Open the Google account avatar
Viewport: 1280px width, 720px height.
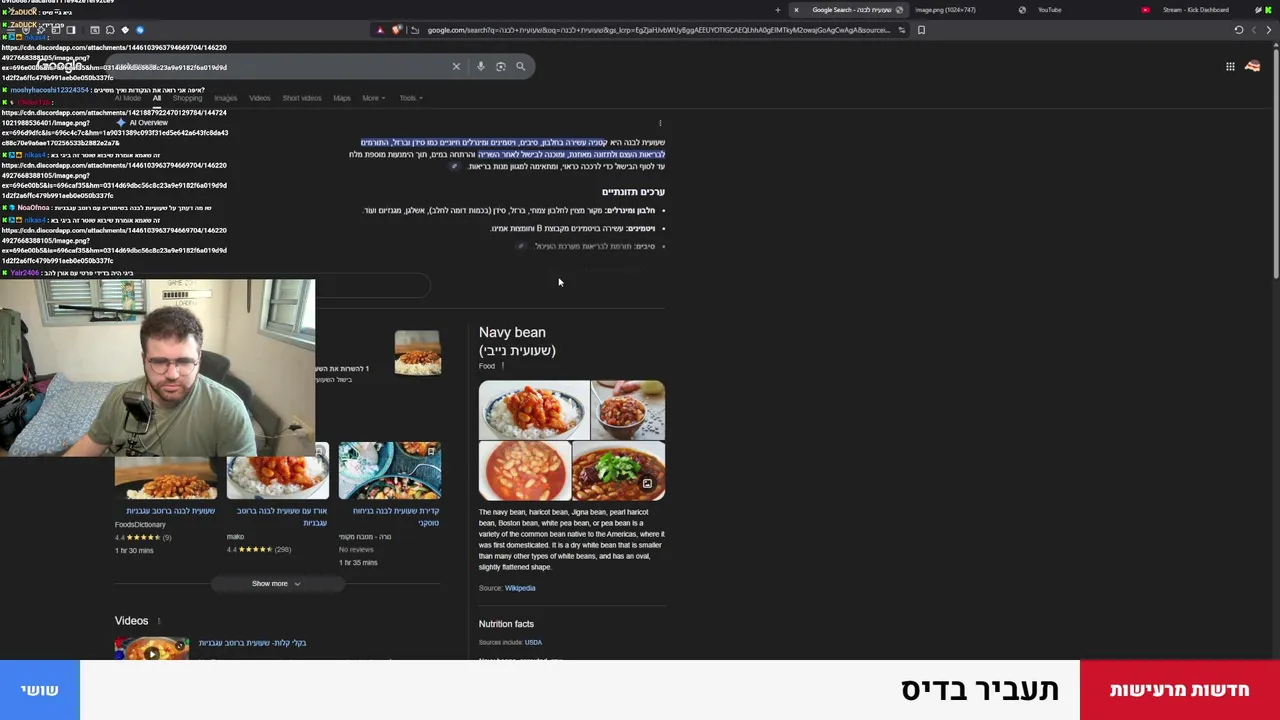(x=1253, y=66)
